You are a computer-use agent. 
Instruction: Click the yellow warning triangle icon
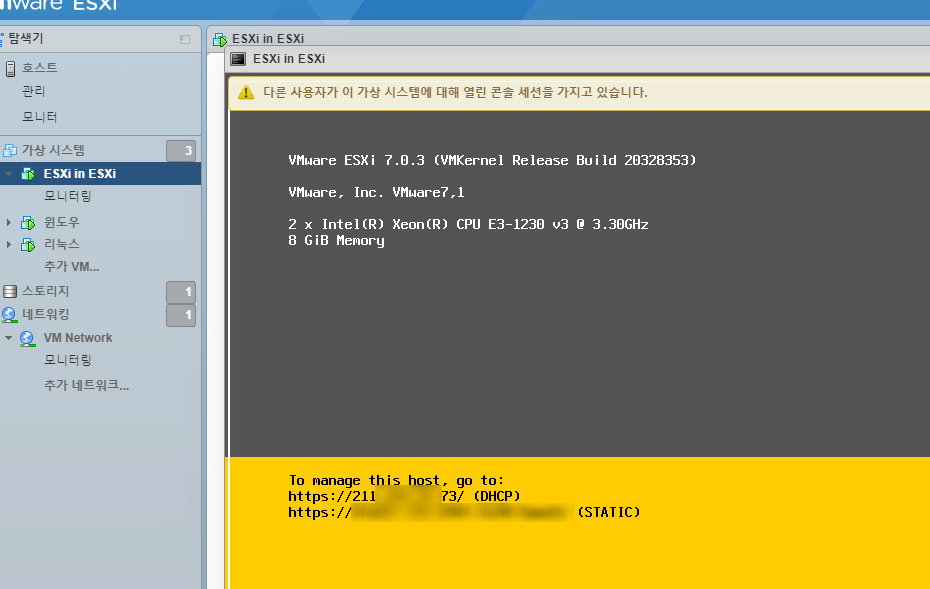click(246, 93)
